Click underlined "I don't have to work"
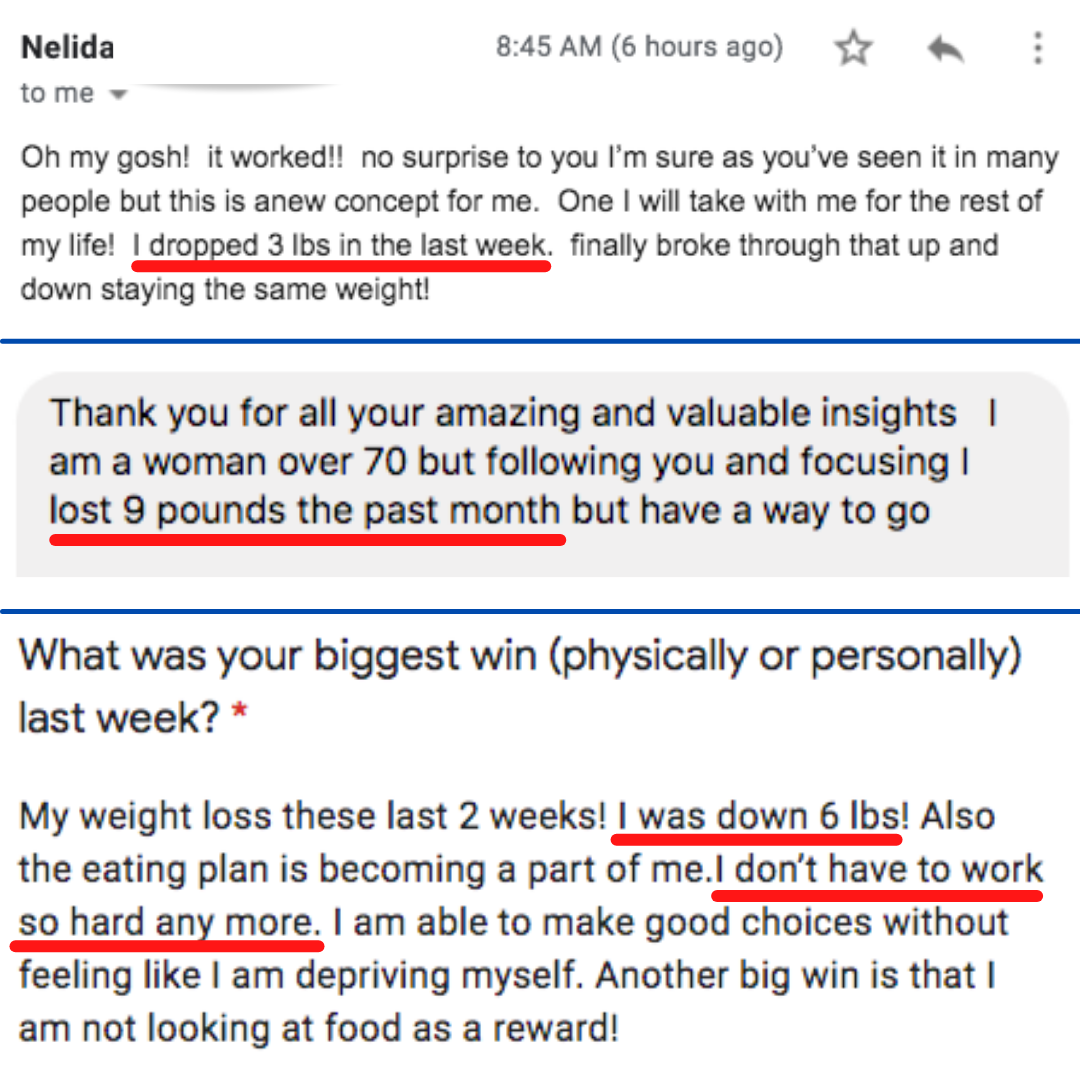The width and height of the screenshot is (1080, 1080). [878, 870]
